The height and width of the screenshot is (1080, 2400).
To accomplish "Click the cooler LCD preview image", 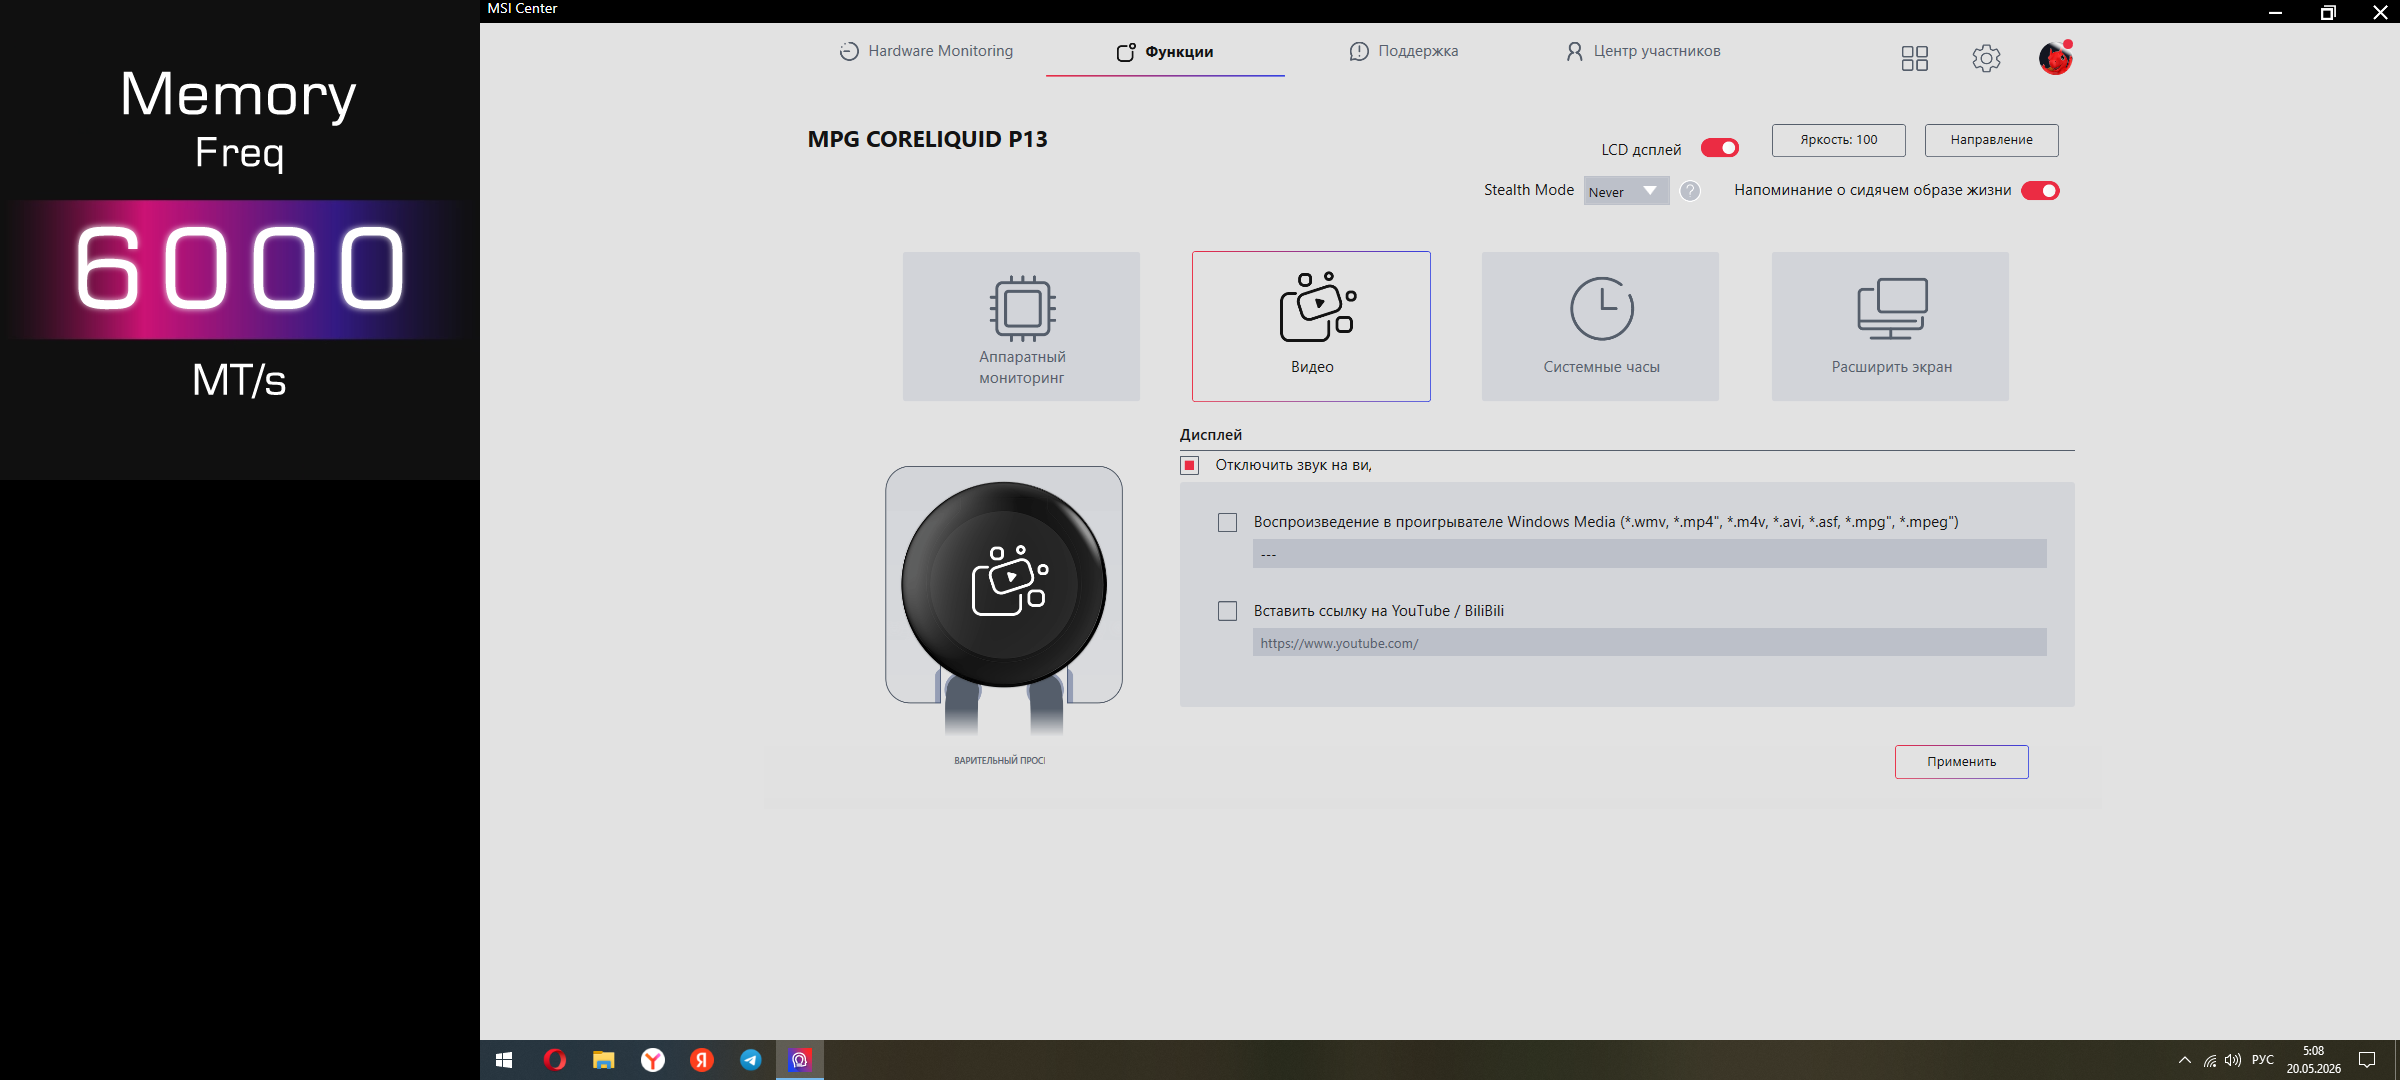I will [x=1004, y=585].
